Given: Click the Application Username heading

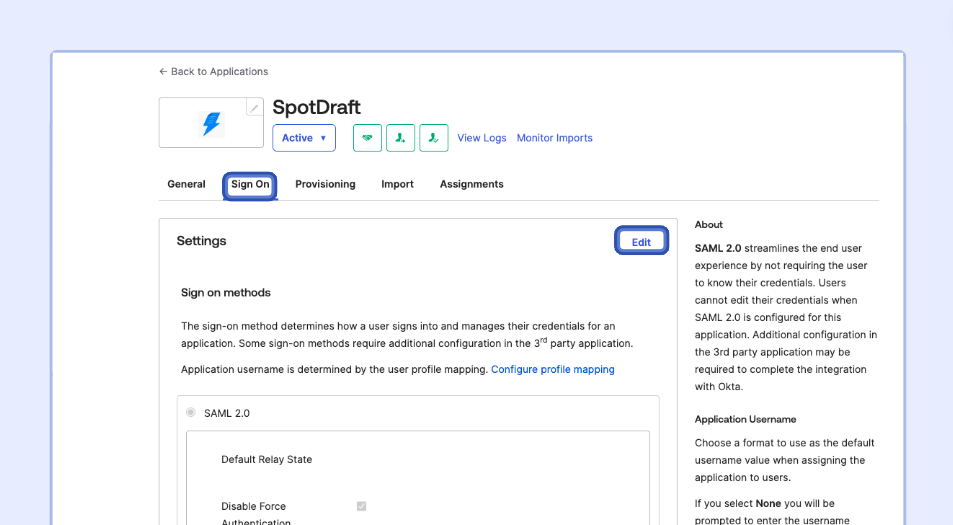Looking at the screenshot, I should click(x=745, y=419).
